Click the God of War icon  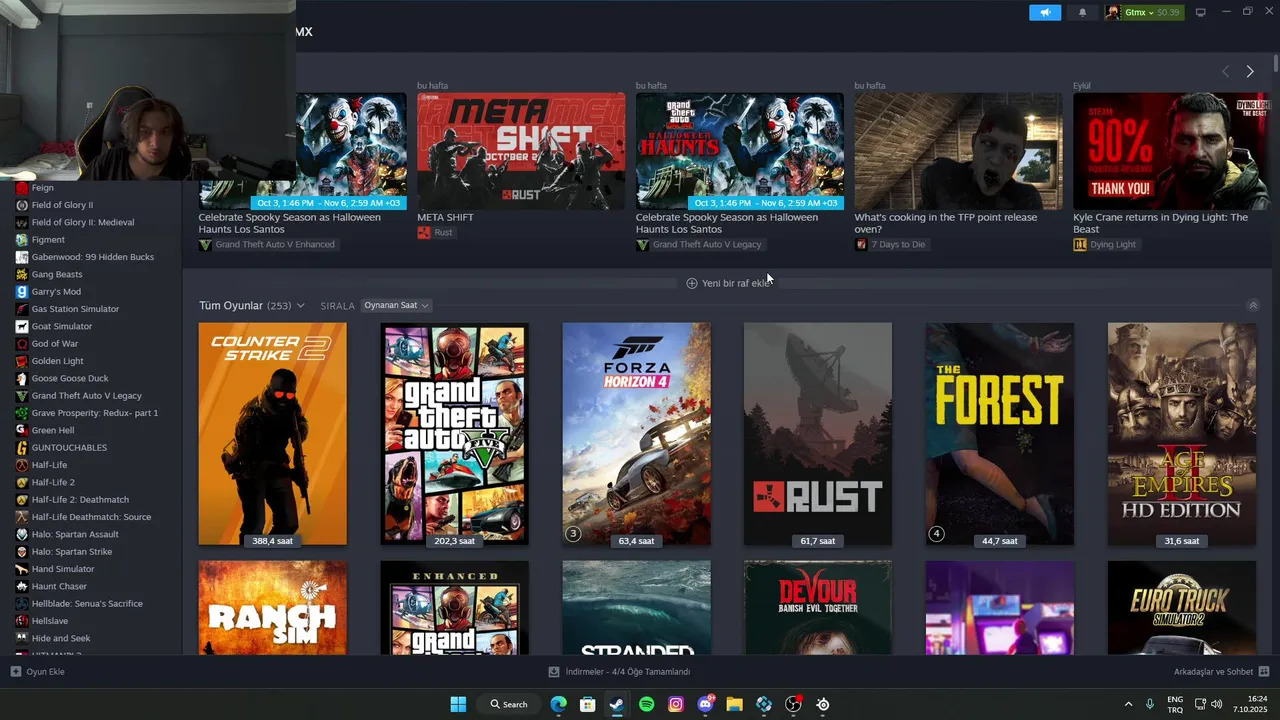pos(22,344)
